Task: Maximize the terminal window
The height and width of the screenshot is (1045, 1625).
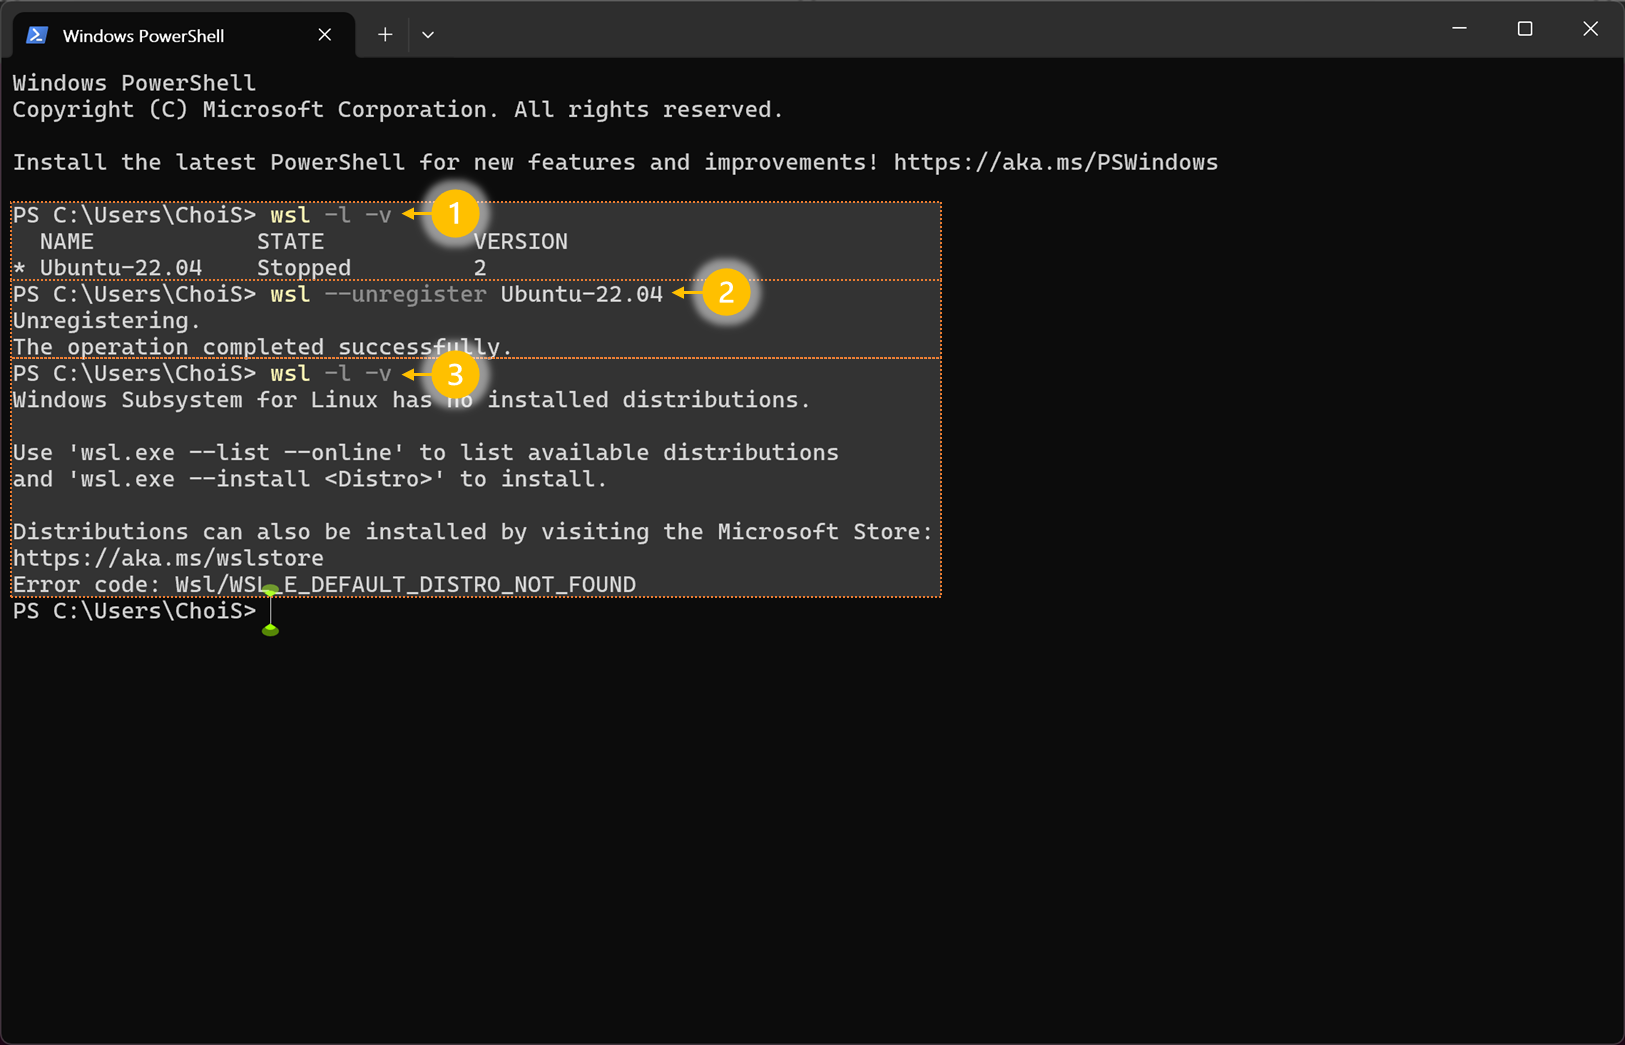Action: tap(1525, 29)
